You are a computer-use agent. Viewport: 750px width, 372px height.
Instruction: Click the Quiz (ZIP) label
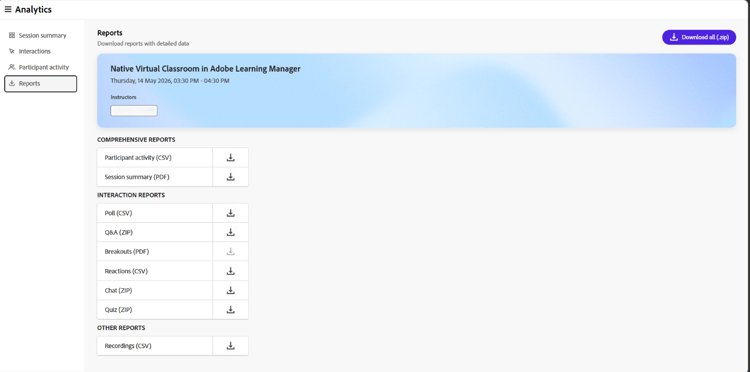point(118,310)
